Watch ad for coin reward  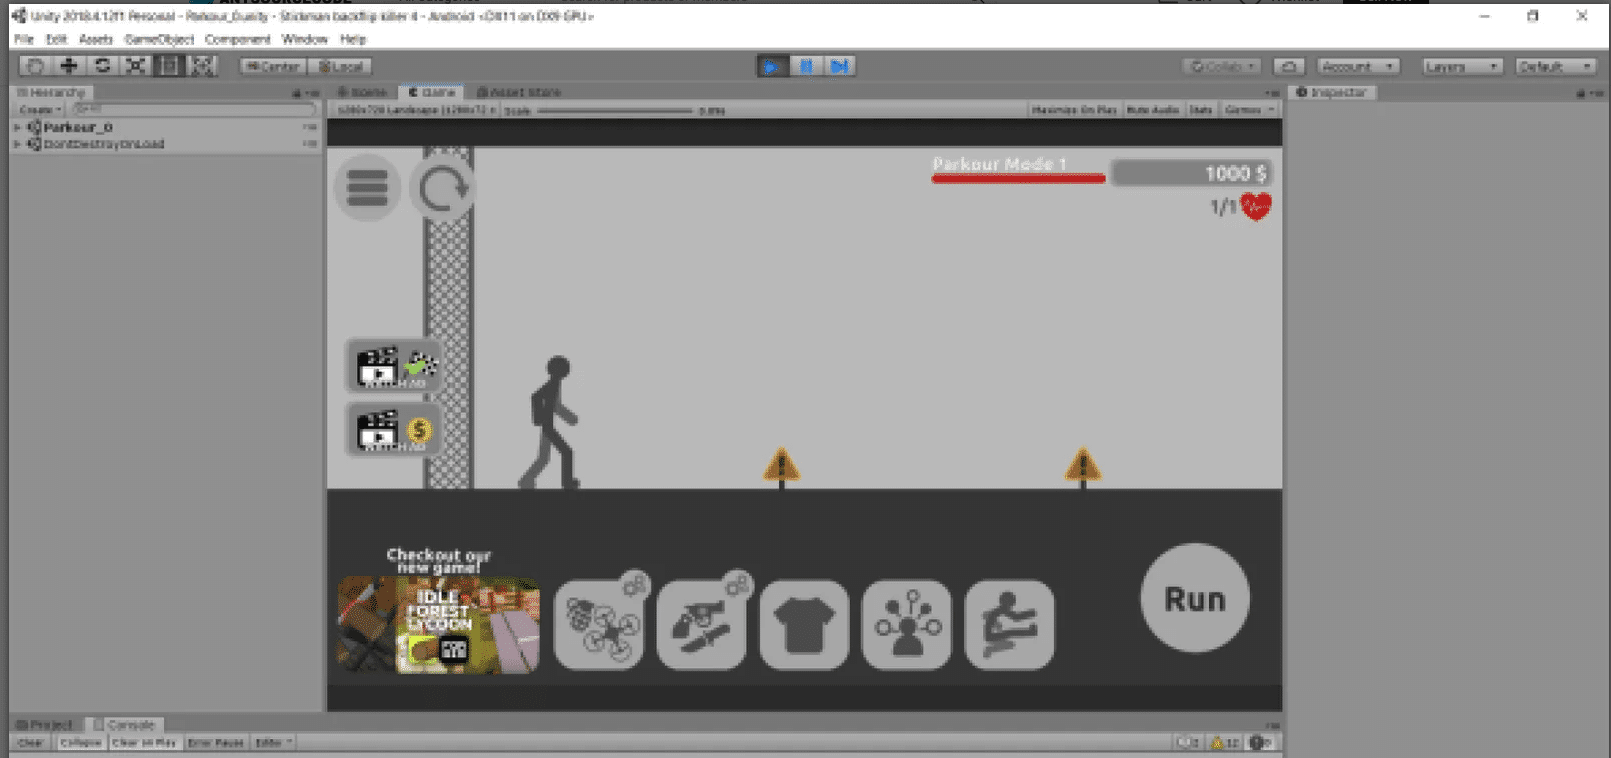(395, 430)
